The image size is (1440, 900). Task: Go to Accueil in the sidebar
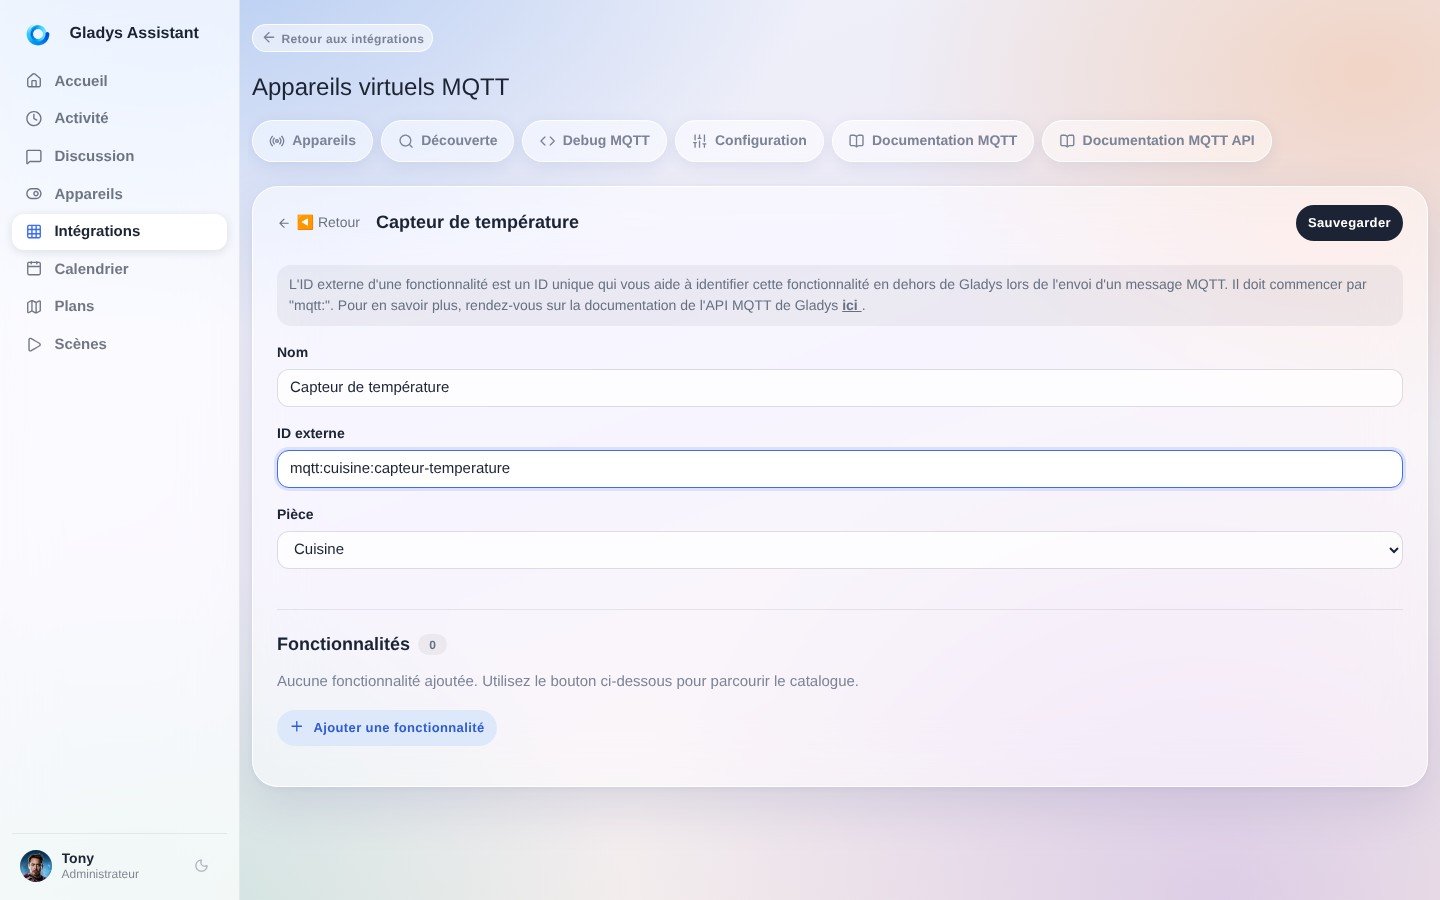pyautogui.click(x=119, y=81)
